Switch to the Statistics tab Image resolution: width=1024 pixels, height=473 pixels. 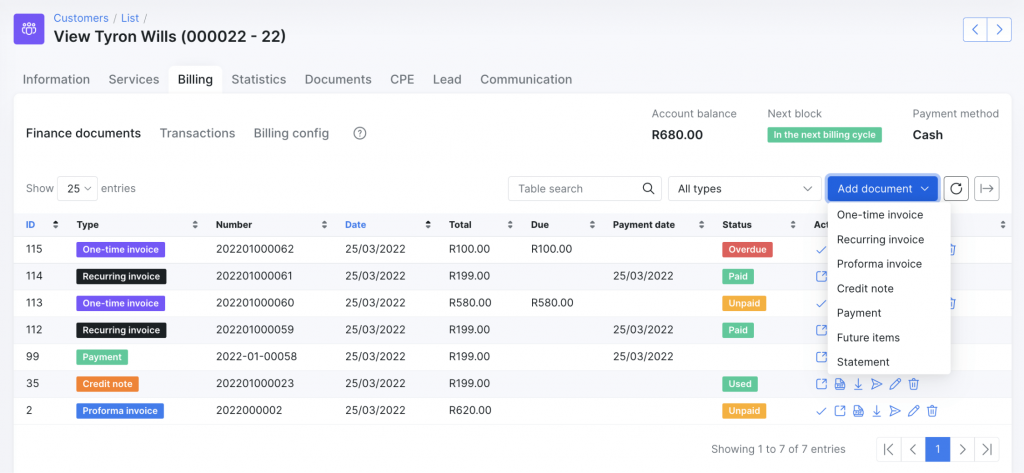(259, 80)
